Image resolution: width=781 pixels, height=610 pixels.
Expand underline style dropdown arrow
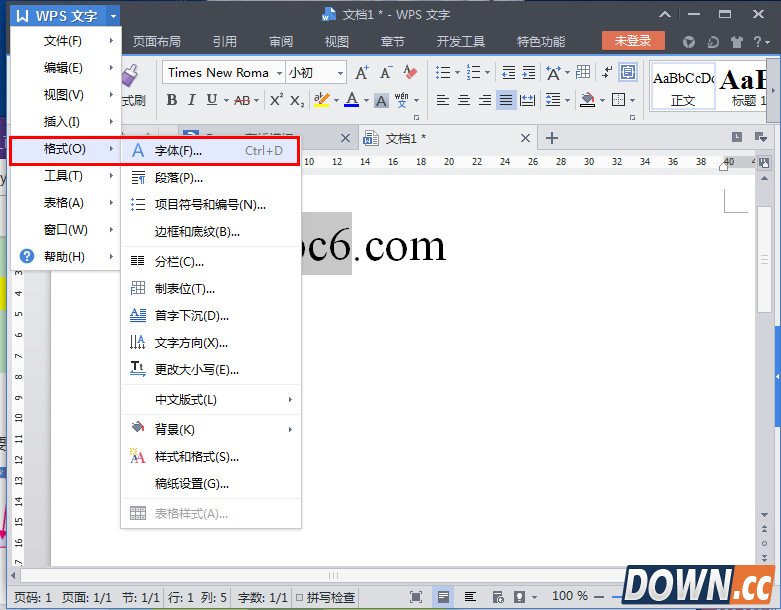click(227, 101)
